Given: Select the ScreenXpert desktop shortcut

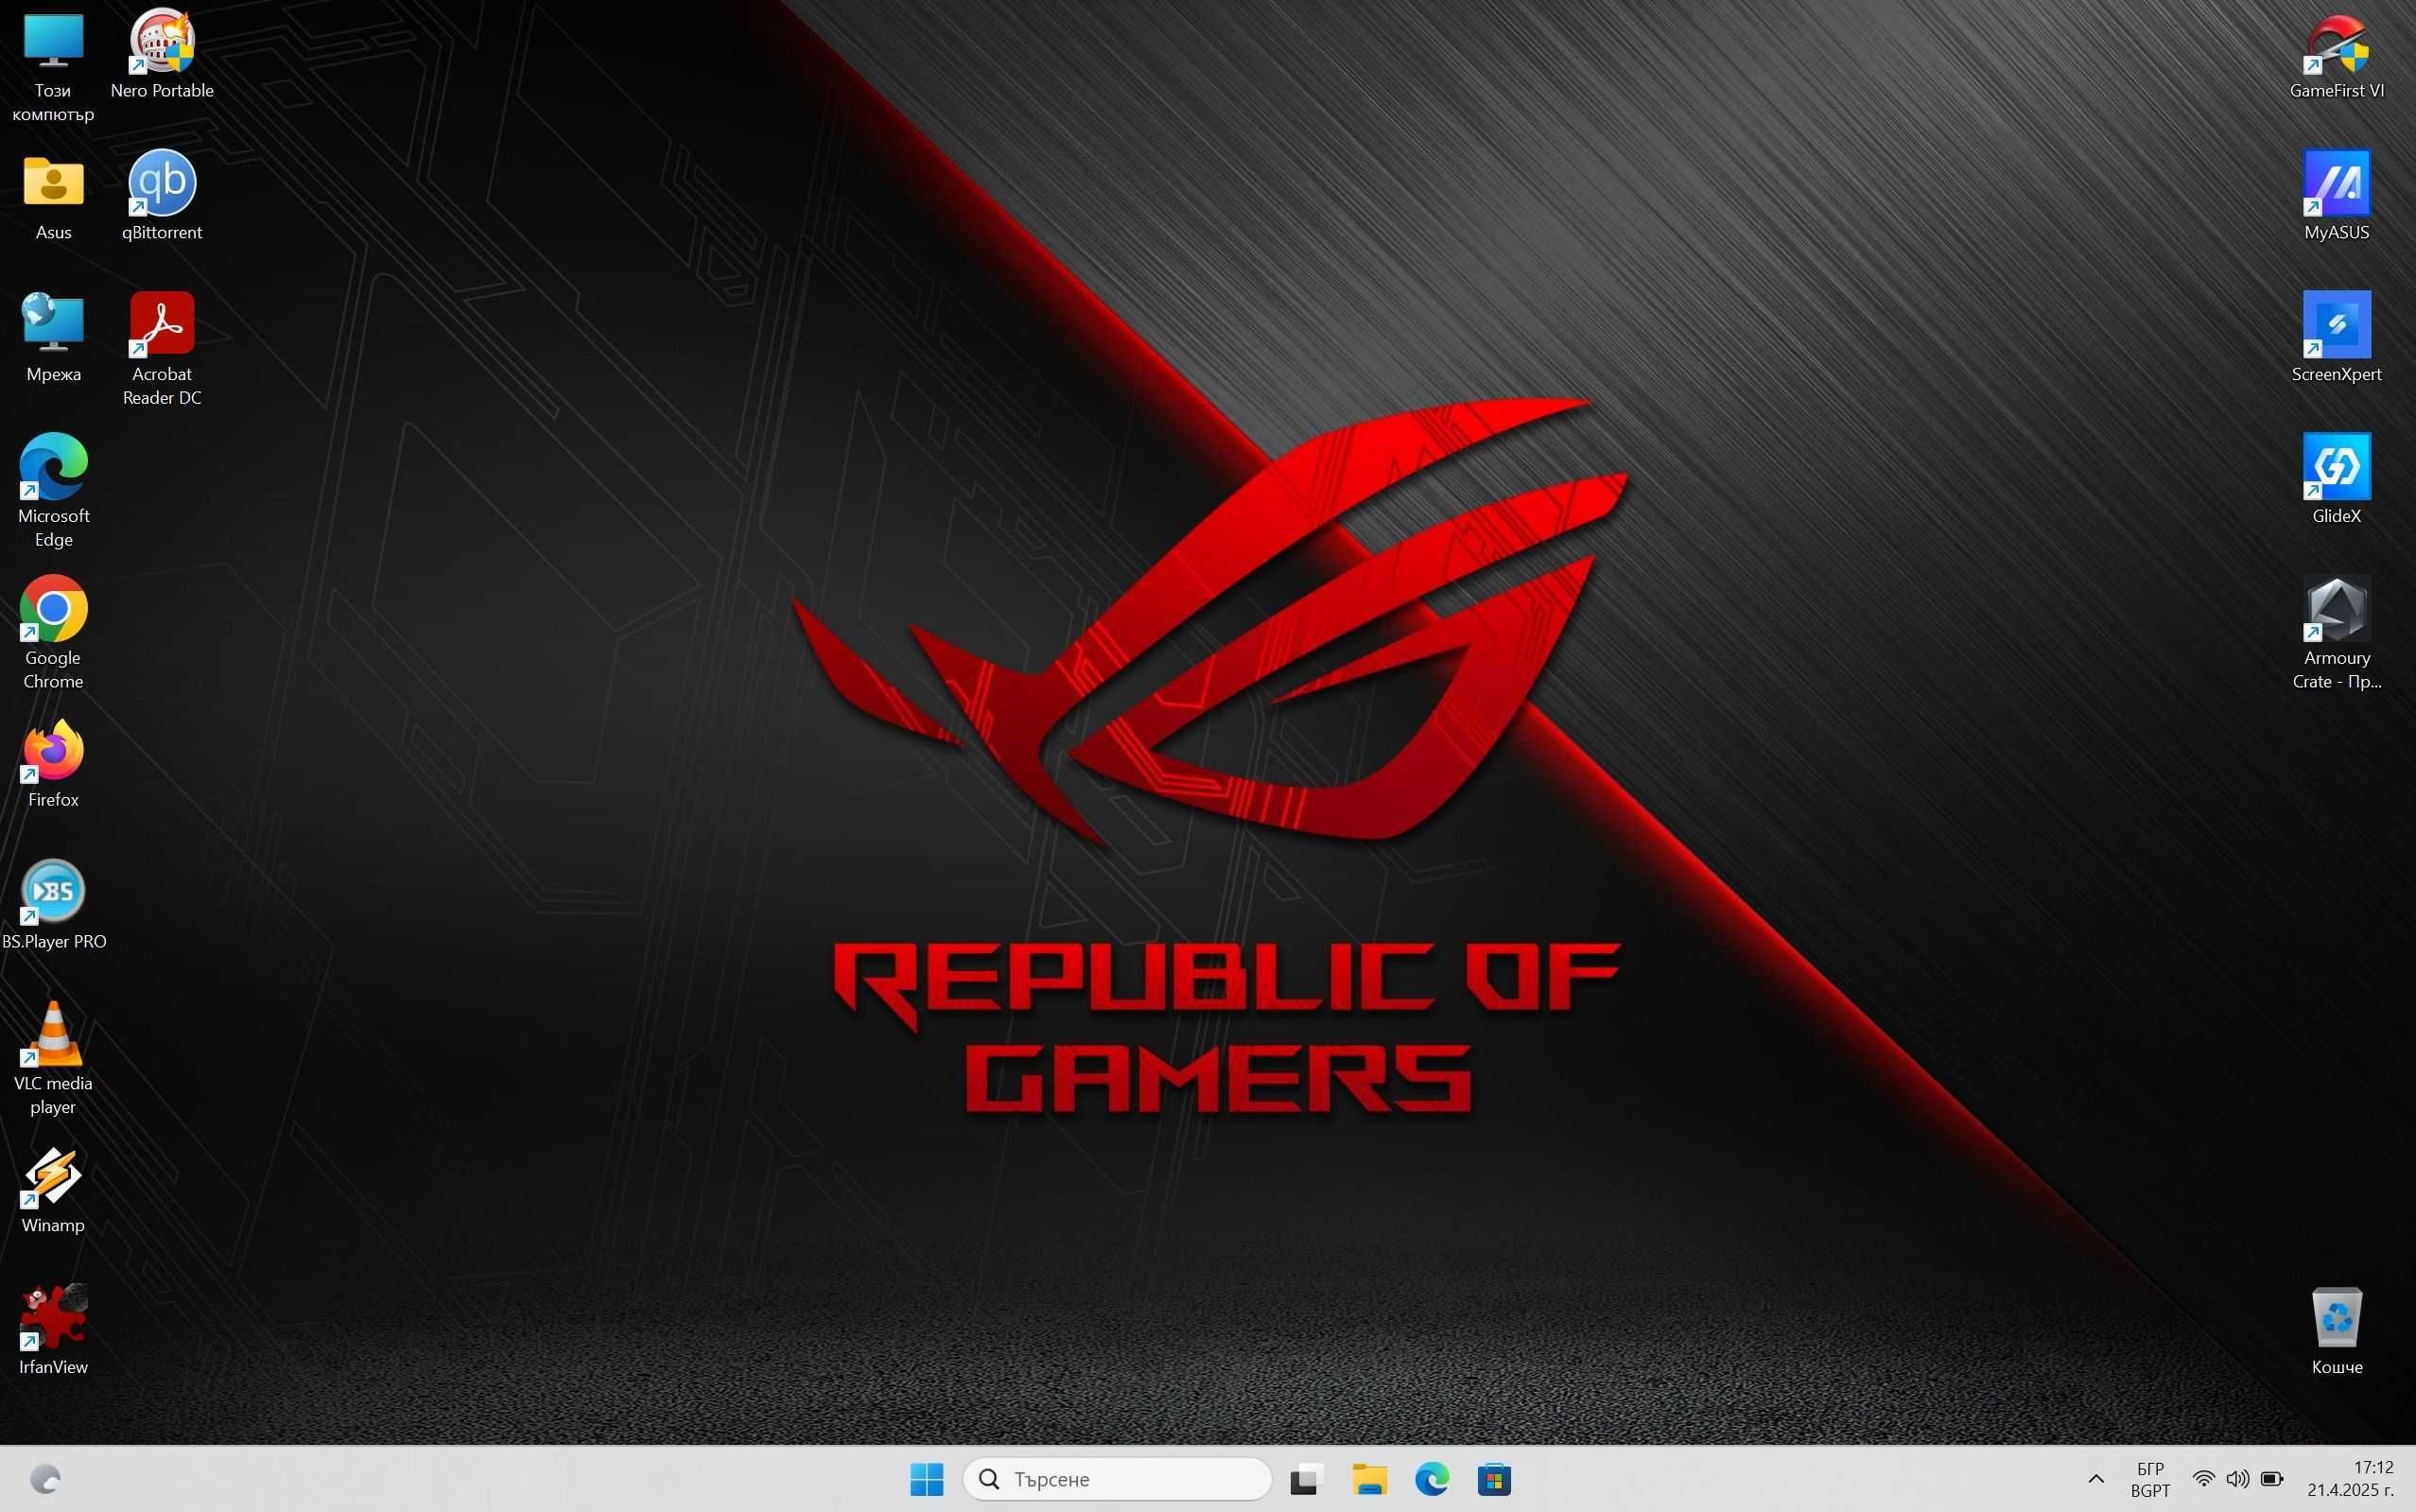Looking at the screenshot, I should click(x=2336, y=339).
